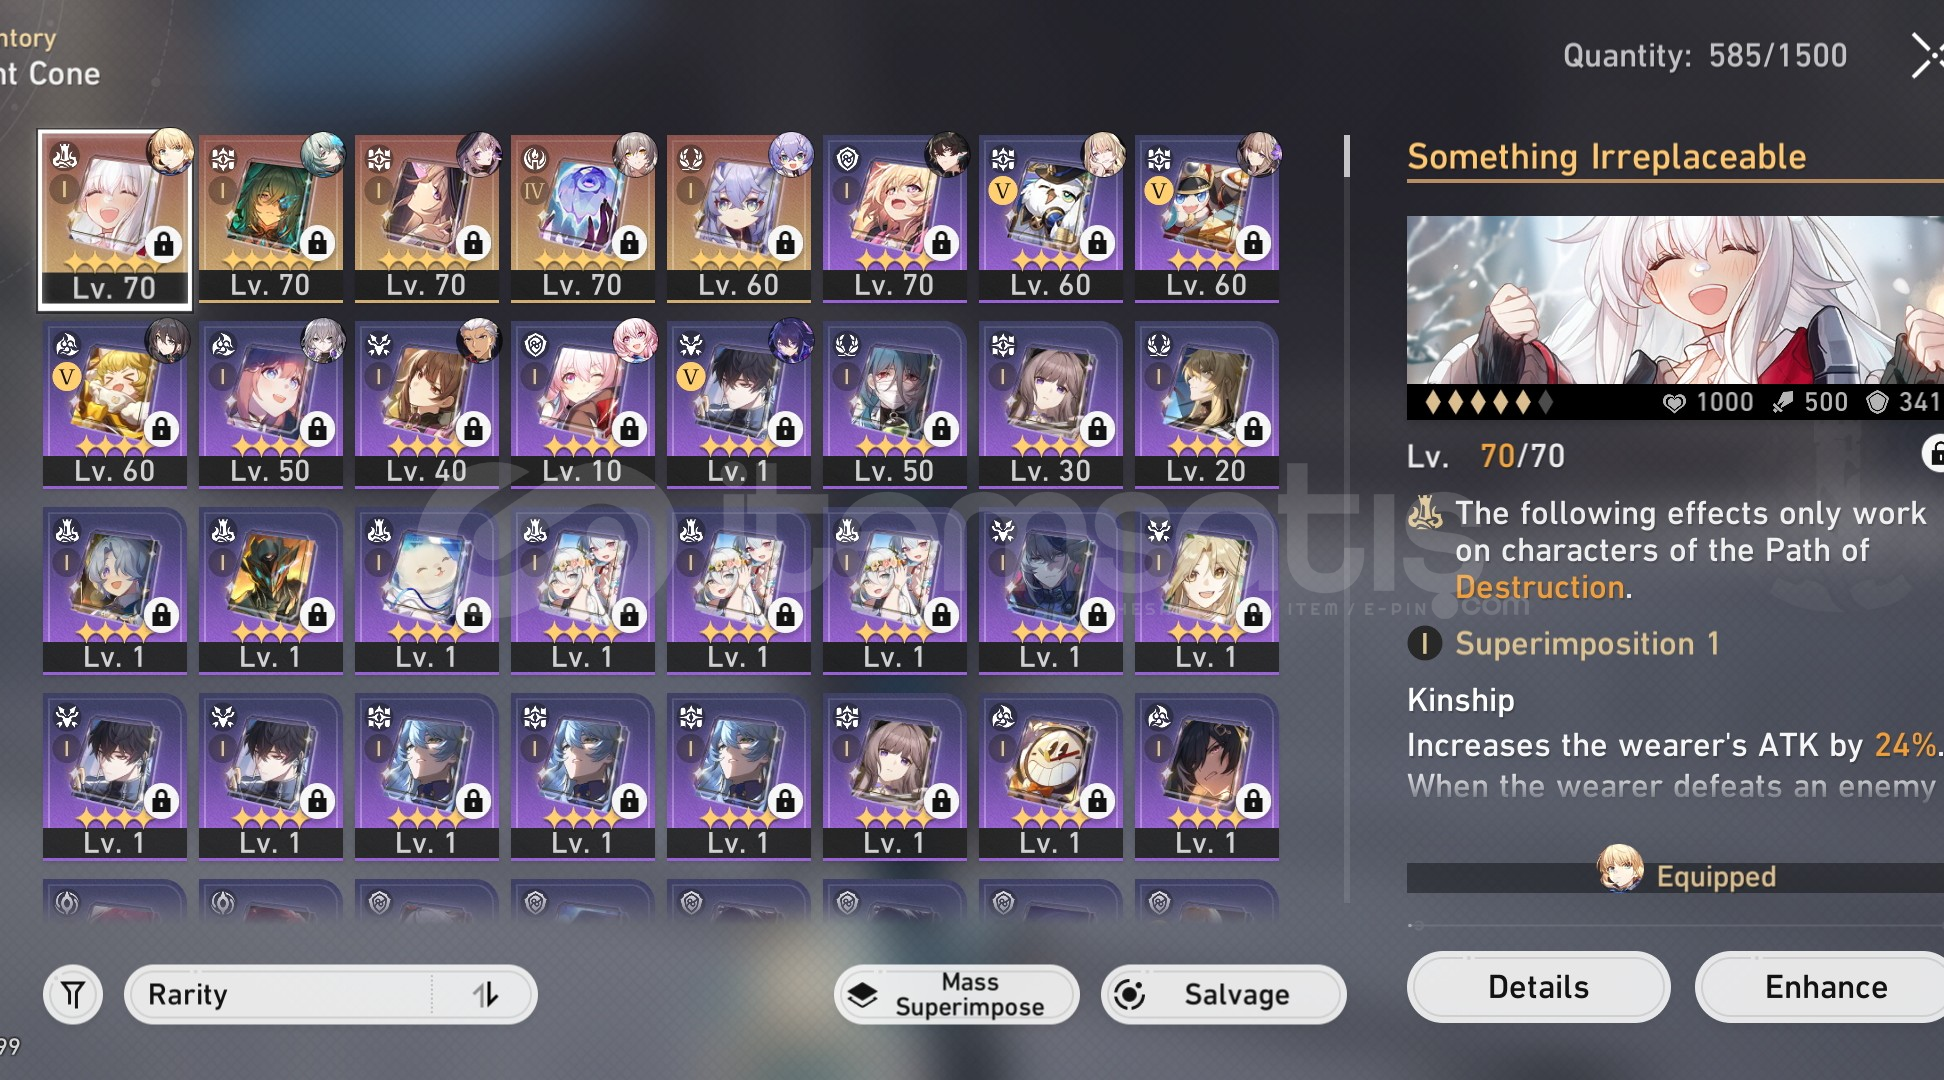Image resolution: width=1944 pixels, height=1080 pixels.
Task: Toggle lock on Something Irreplaceable detail panel
Action: 1934,453
